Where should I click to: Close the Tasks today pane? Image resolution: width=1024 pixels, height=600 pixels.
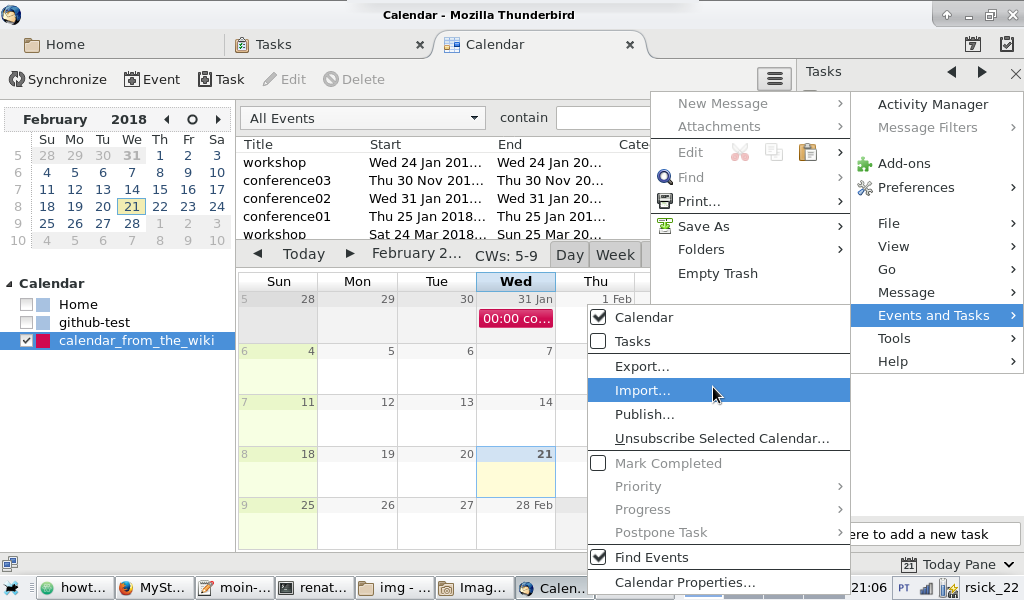point(1016,73)
